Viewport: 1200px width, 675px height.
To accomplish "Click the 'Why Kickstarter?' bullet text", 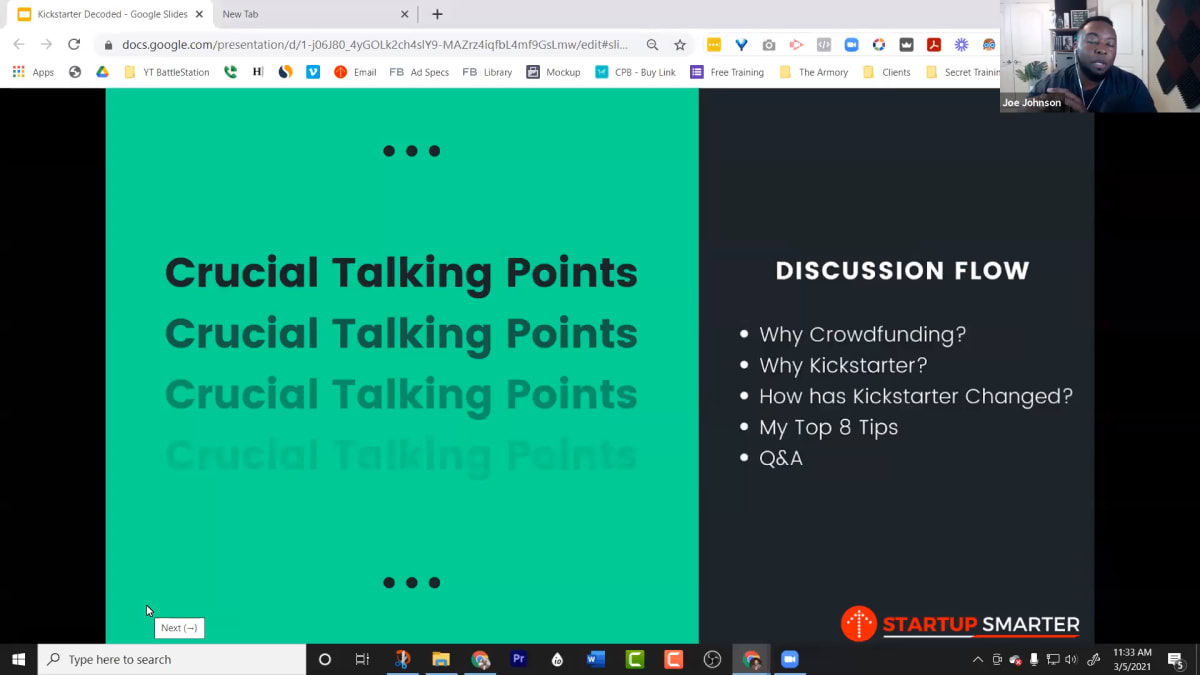I will coord(843,365).
